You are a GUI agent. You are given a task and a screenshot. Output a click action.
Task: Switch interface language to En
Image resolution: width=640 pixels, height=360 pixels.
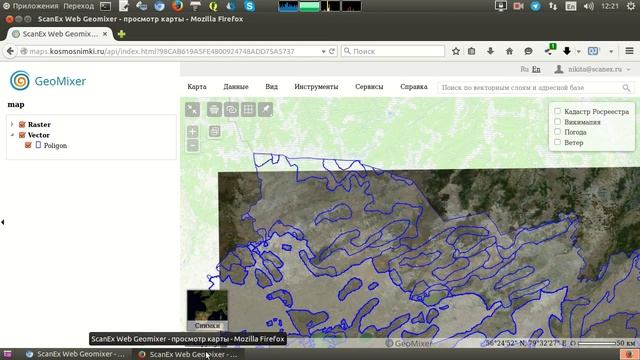[536, 69]
